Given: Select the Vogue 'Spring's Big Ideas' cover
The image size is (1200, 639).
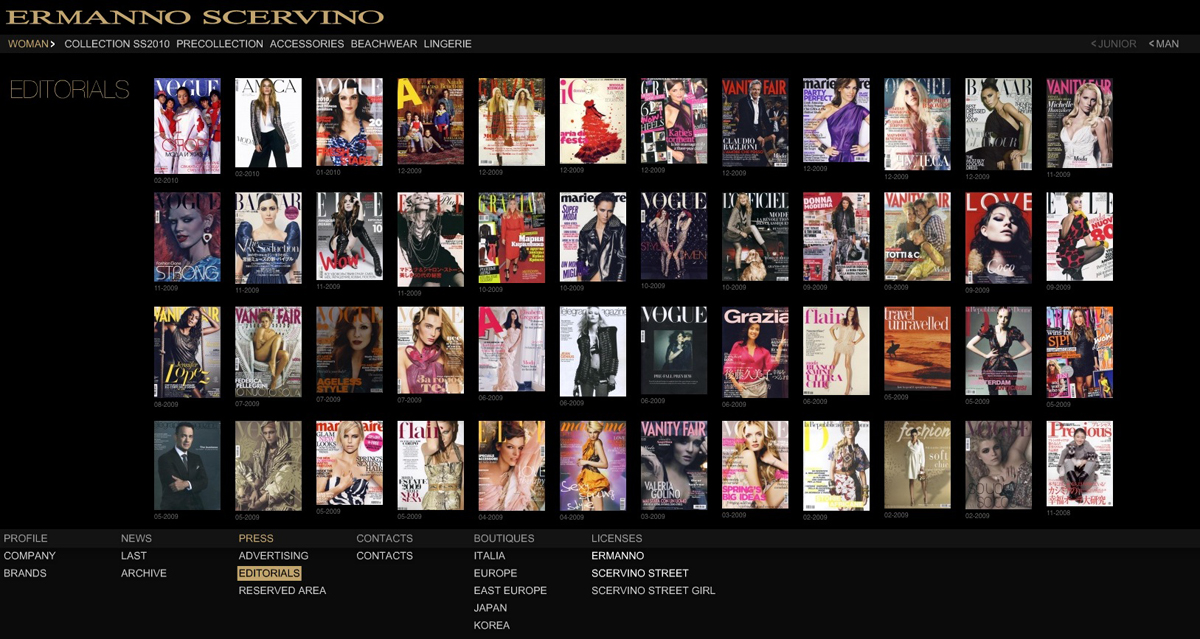Looking at the screenshot, I should [755, 465].
